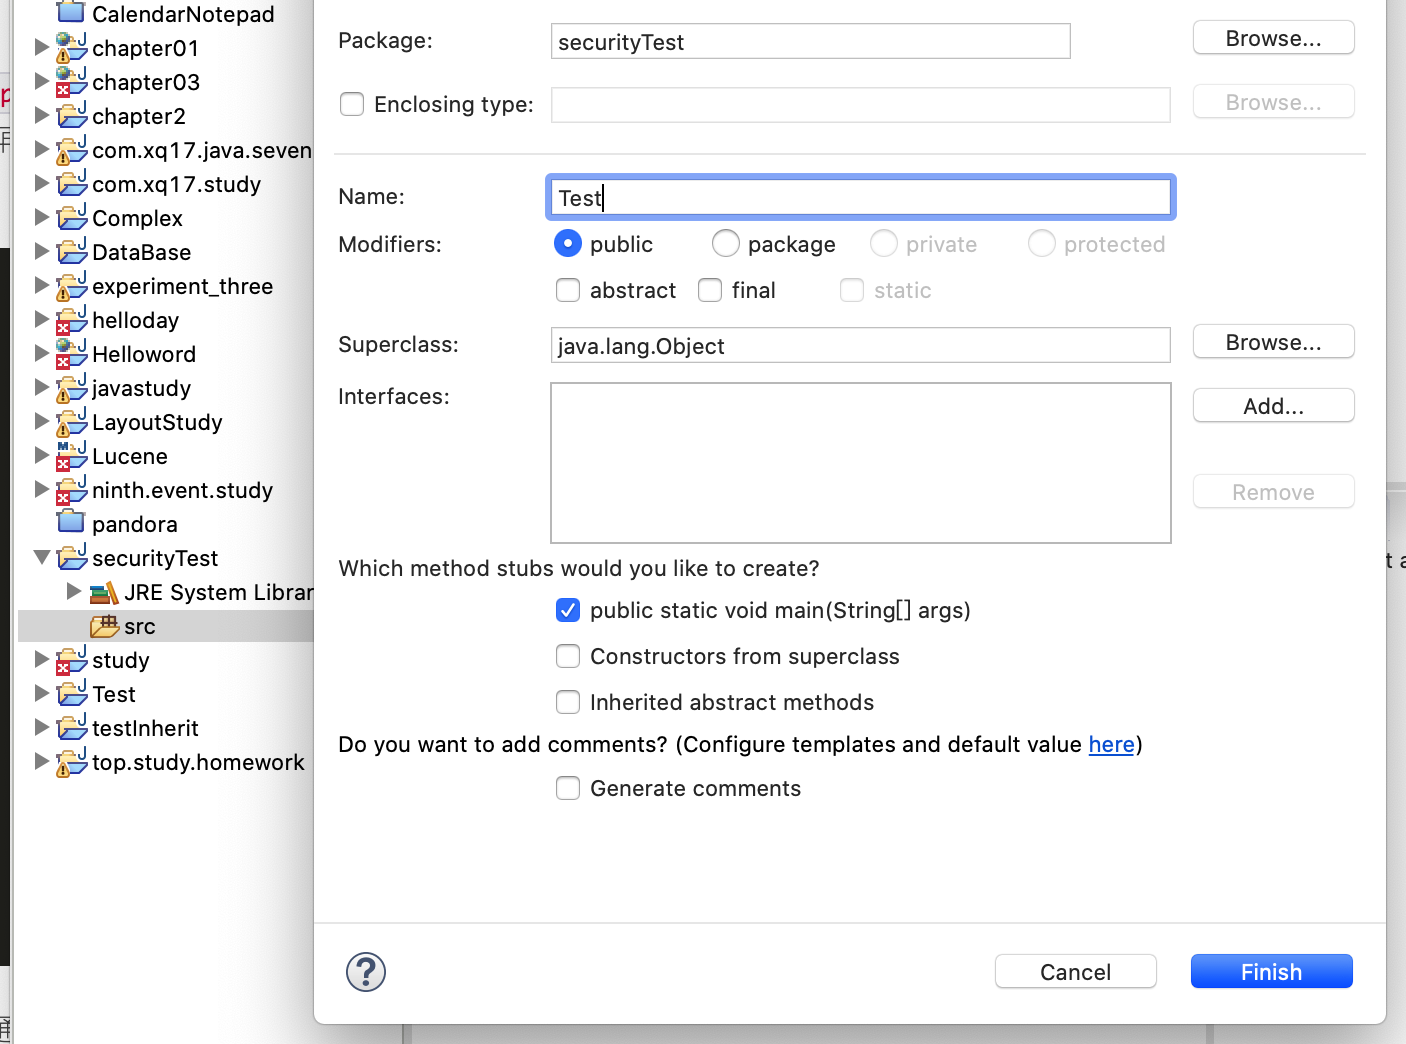This screenshot has width=1406, height=1044.
Task: Expand the chapter03 project node
Action: coord(41,81)
